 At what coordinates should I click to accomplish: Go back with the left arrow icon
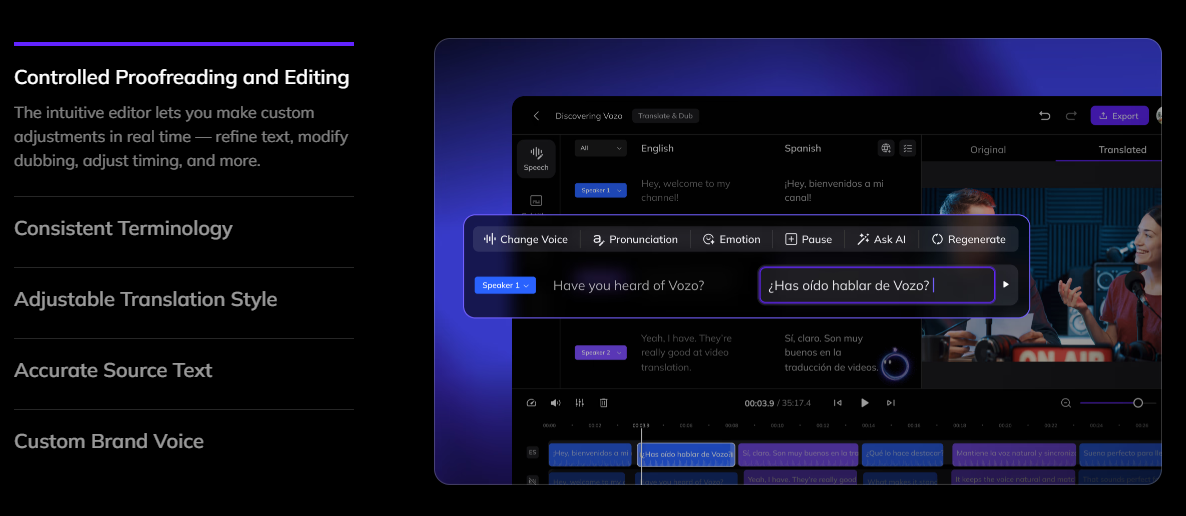[x=536, y=116]
